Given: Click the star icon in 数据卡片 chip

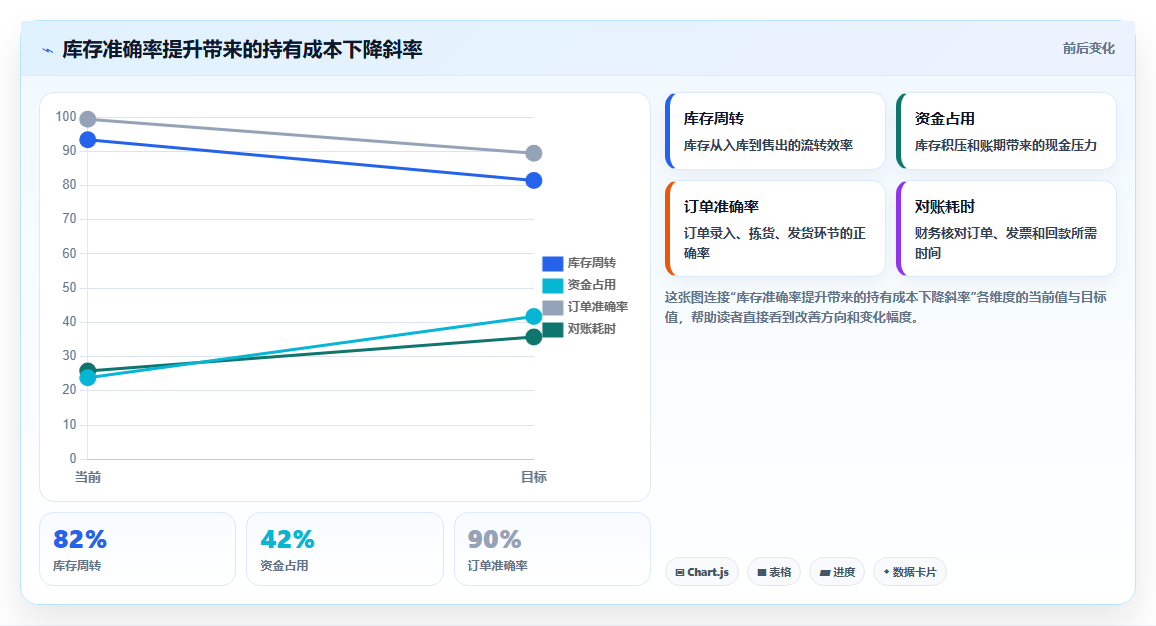Looking at the screenshot, I should [886, 572].
